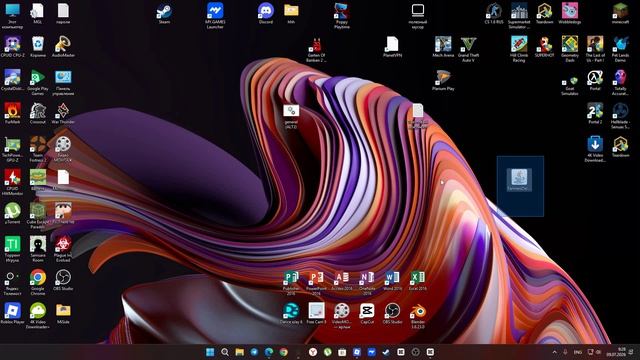Launch the Team Fortress 2 shortcut

pos(38,149)
